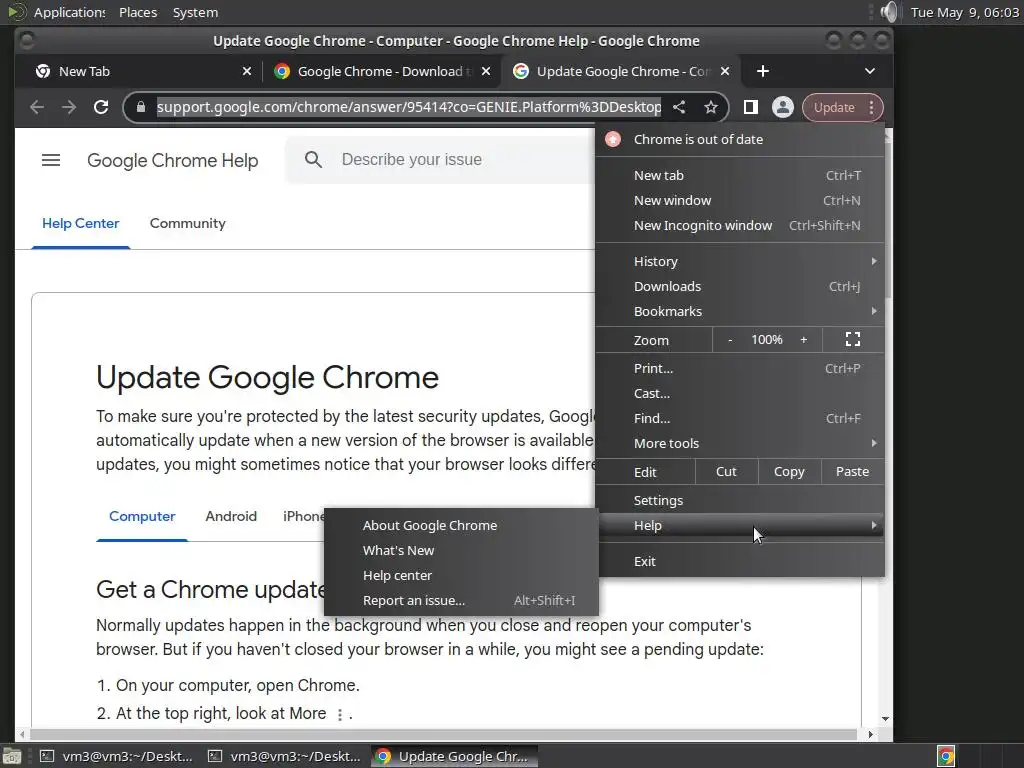Expand the Bookmarks submenu
This screenshot has width=1024, height=768.
pyautogui.click(x=741, y=312)
